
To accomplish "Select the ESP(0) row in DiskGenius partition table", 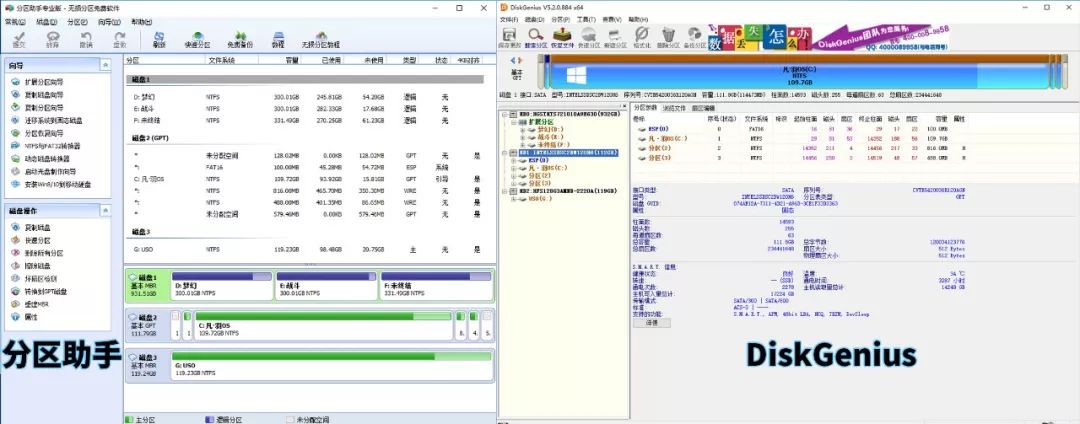I will pos(799,129).
